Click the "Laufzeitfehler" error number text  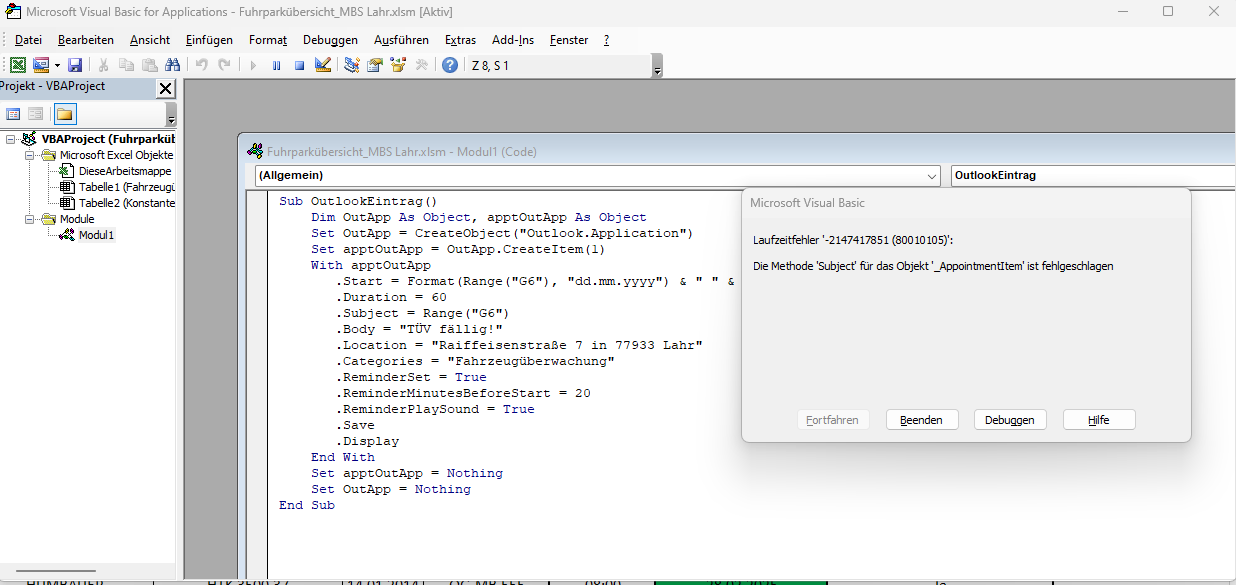pos(853,240)
